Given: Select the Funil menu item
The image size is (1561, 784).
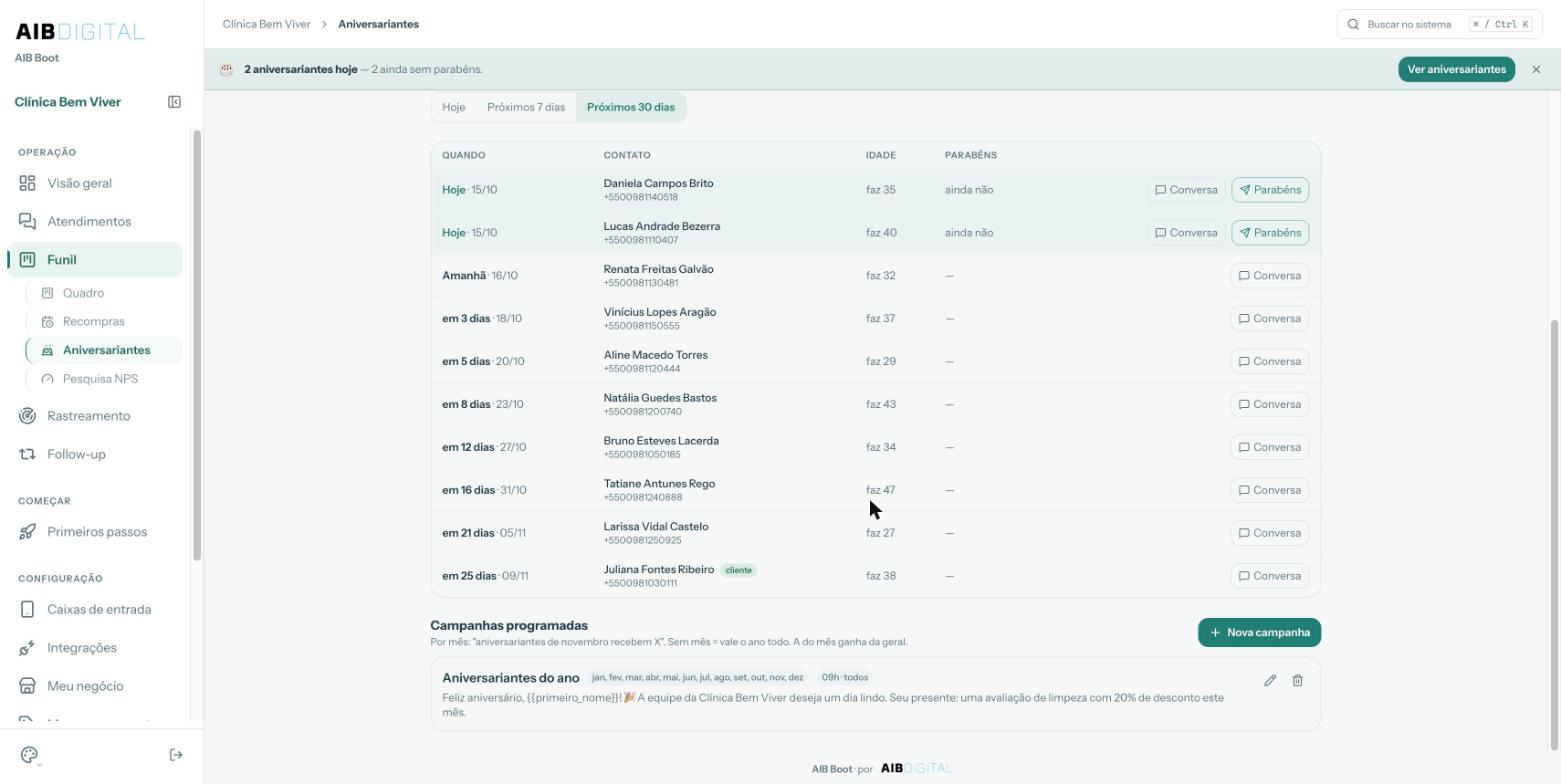Looking at the screenshot, I should tap(95, 260).
